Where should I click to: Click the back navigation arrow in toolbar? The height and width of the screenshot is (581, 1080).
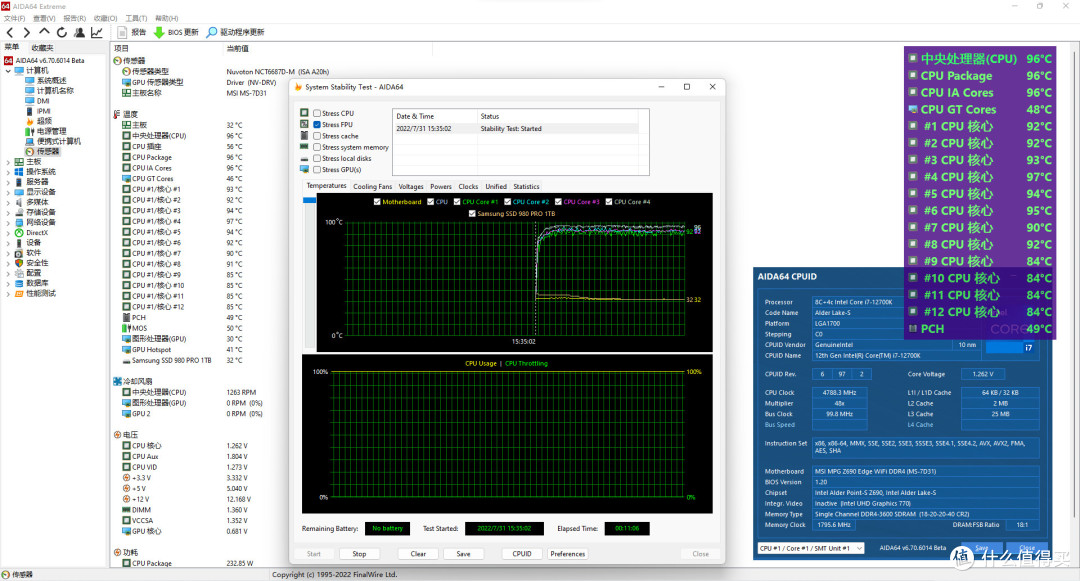(10, 32)
